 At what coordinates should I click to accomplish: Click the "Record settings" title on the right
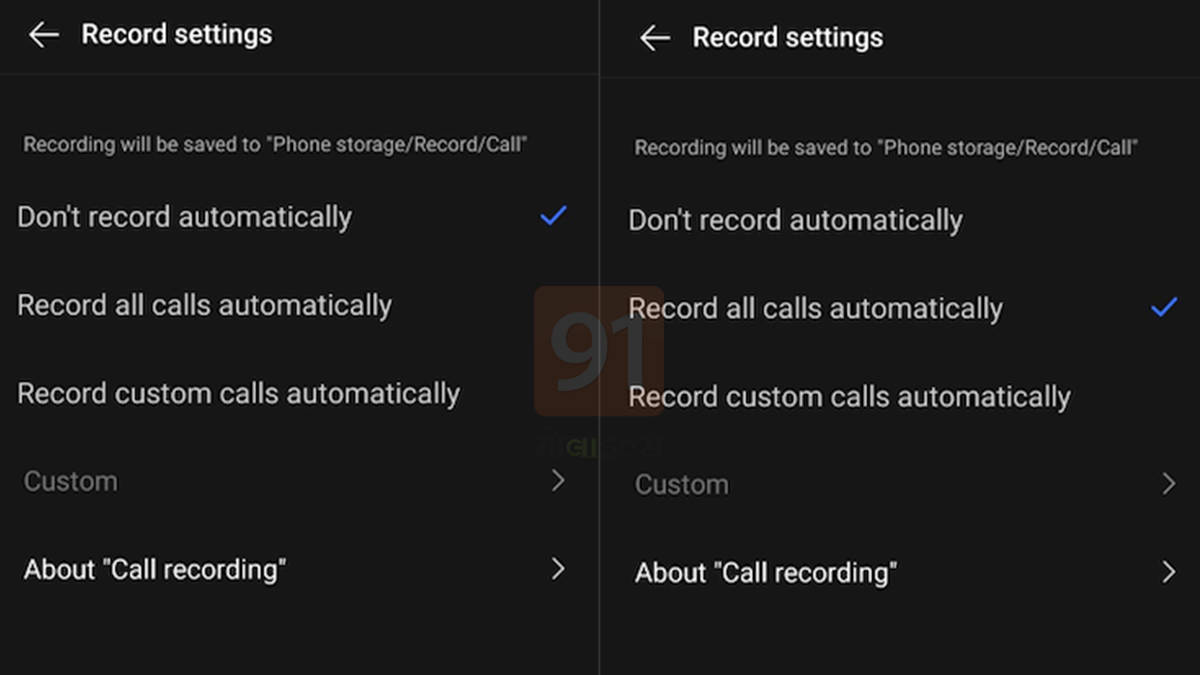pos(787,37)
